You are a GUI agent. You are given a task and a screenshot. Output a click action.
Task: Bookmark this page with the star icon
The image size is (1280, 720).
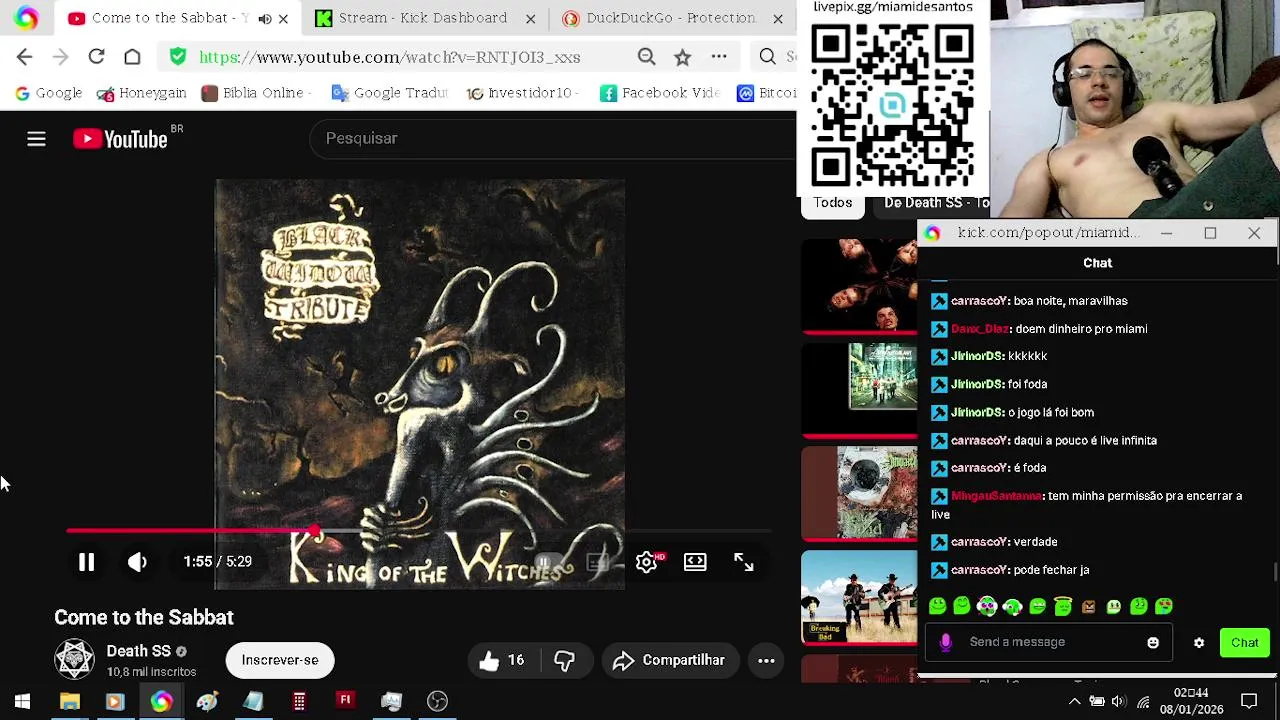pyautogui.click(x=682, y=57)
